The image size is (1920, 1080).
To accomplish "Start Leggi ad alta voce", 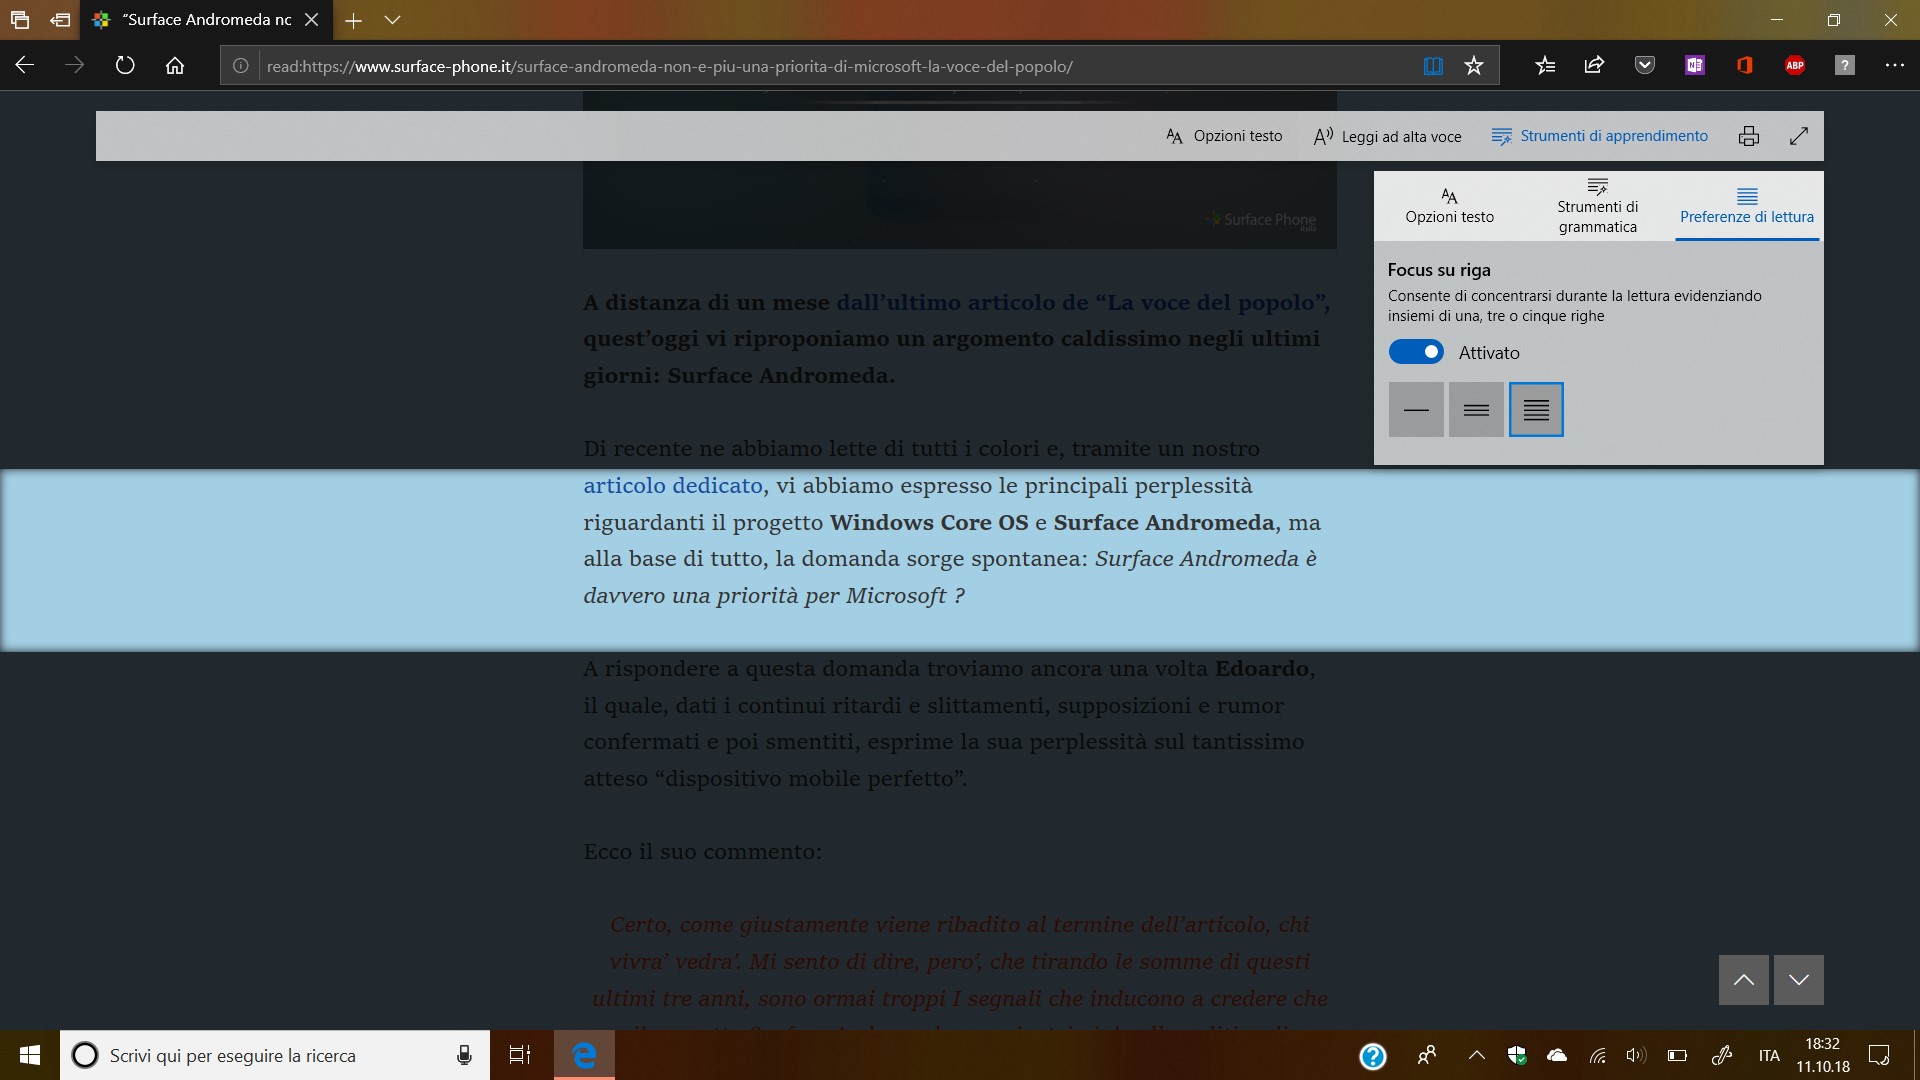I will tap(1388, 136).
